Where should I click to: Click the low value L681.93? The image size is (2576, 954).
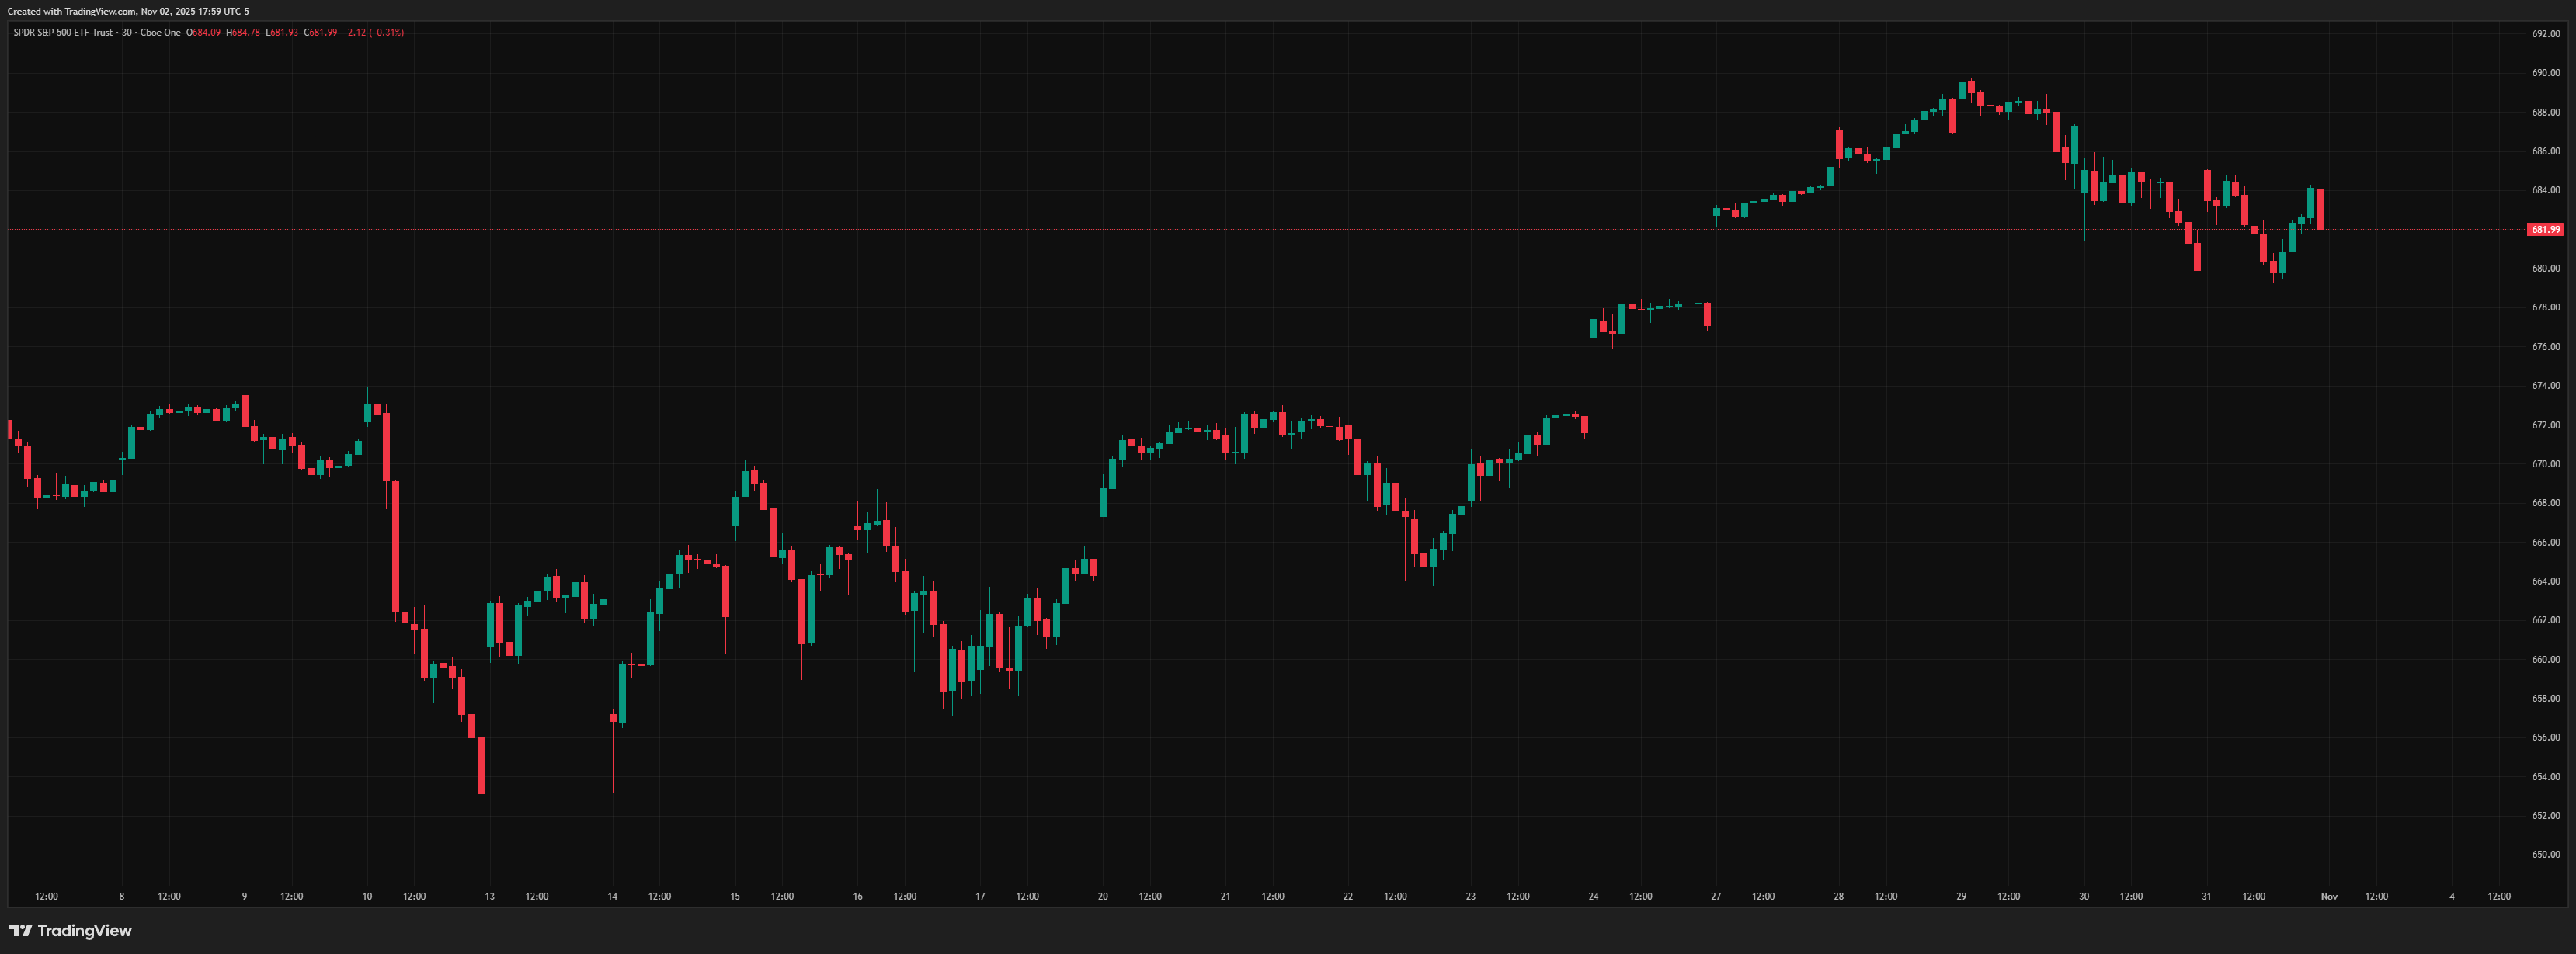pos(281,33)
